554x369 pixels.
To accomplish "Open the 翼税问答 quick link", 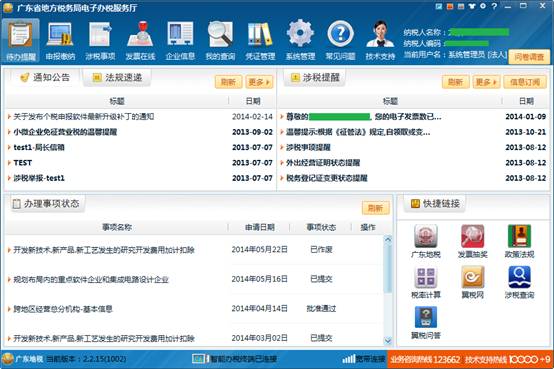I will click(x=426, y=322).
